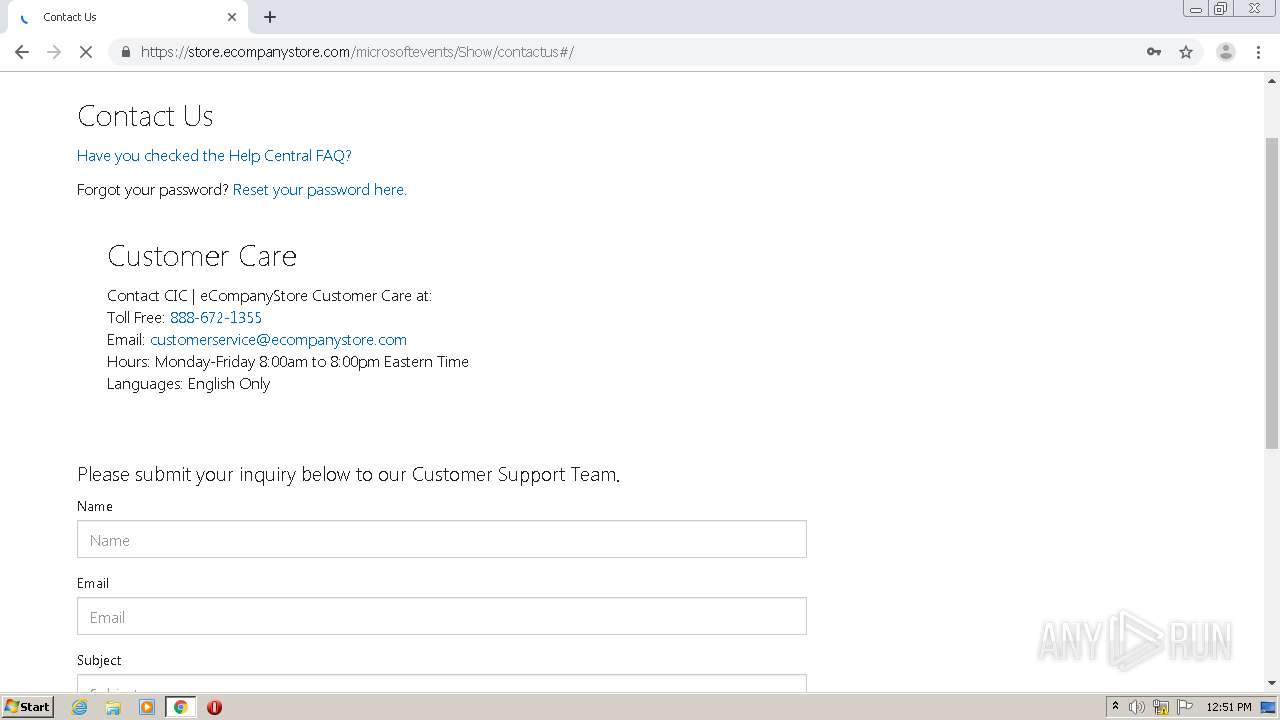
Task: Launch Internet Explorer from the taskbar
Action: coord(80,707)
